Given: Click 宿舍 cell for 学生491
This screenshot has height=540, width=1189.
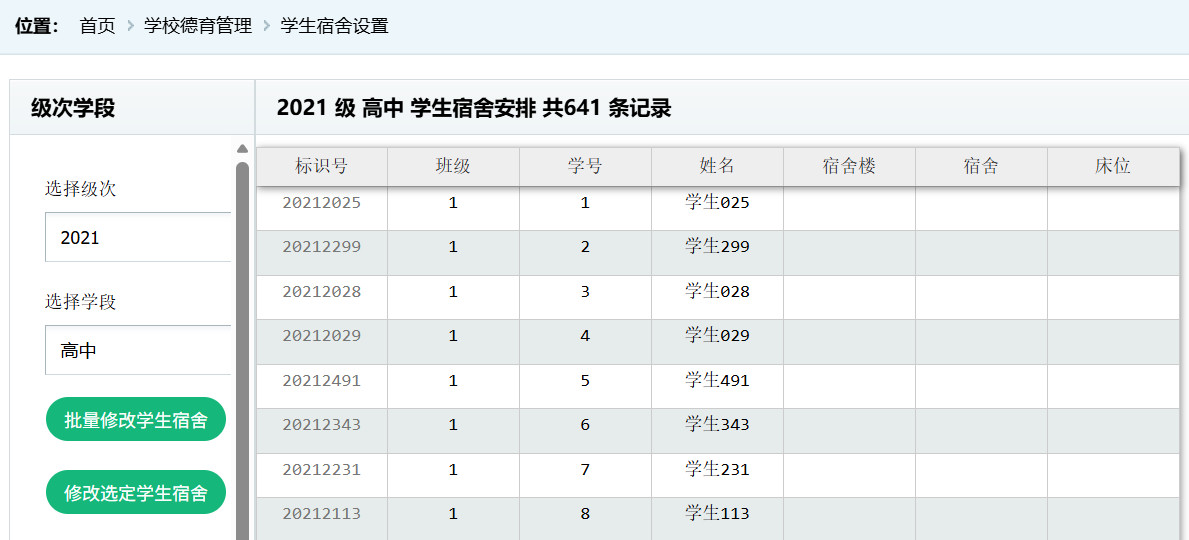Looking at the screenshot, I should [x=981, y=381].
